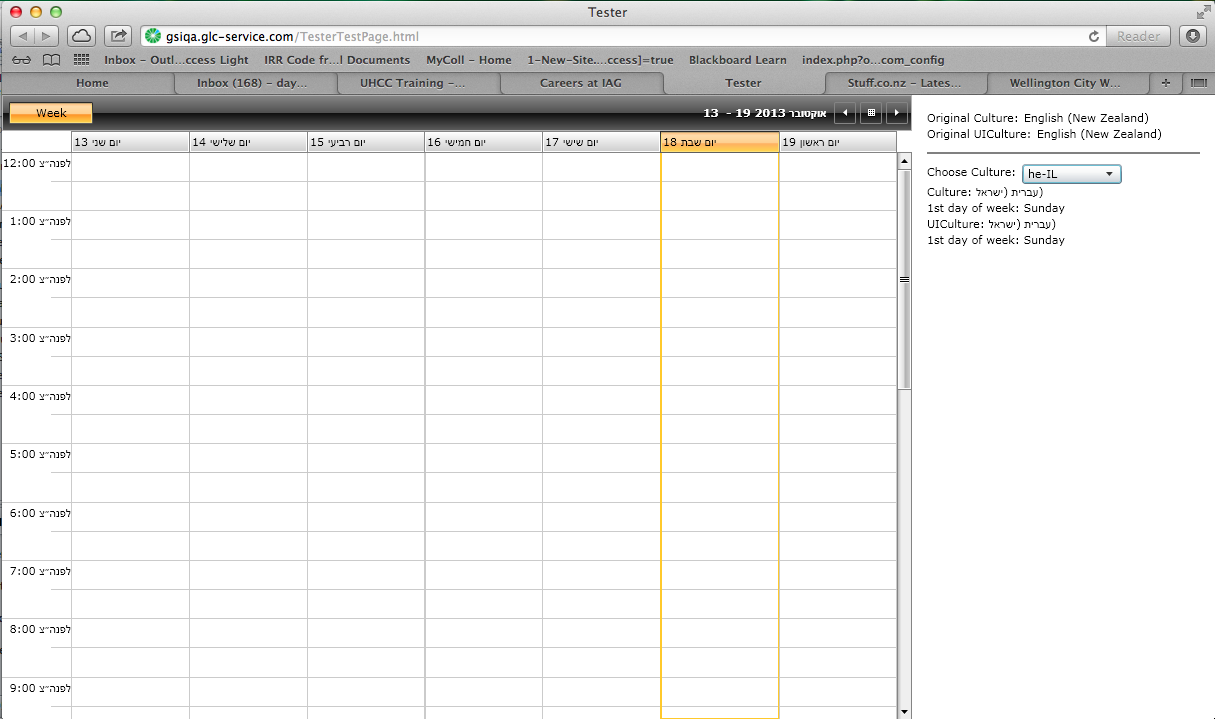Click the reload page icon in address bar

[1095, 36]
